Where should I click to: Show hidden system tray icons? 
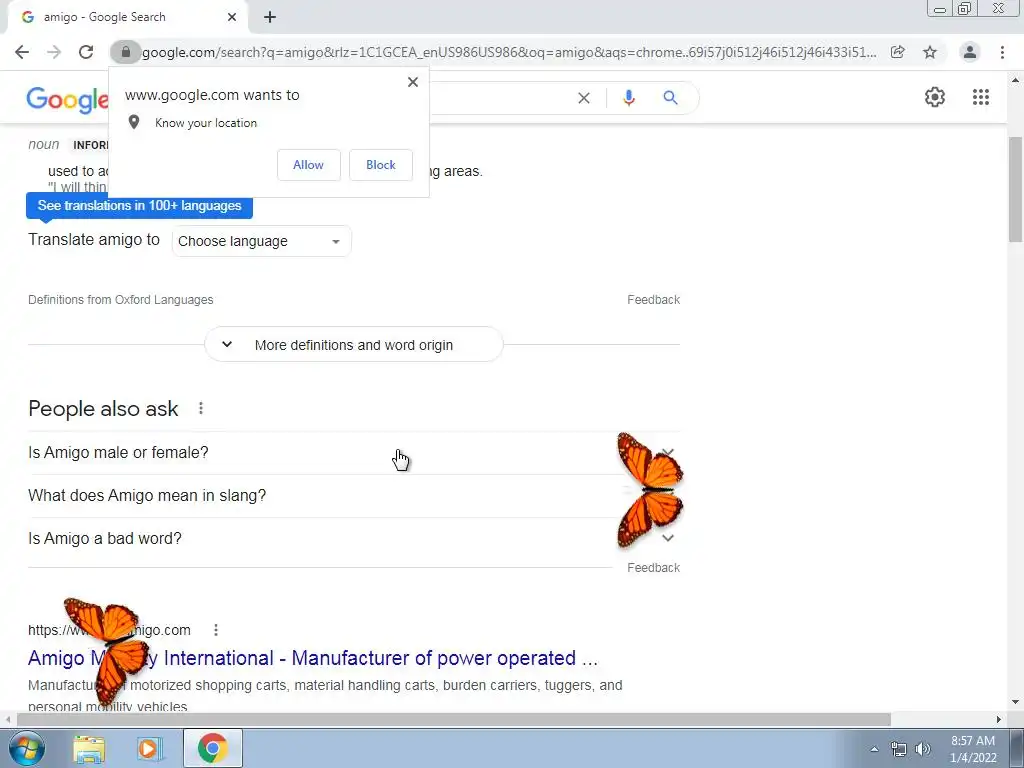click(874, 749)
